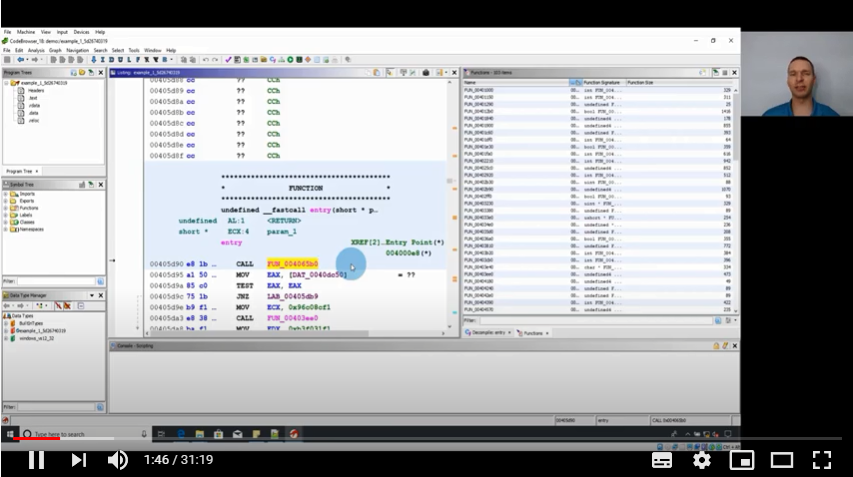The width and height of the screenshot is (853, 477).
Task: Click the Symbol Tree filter options icon
Action: [100, 281]
